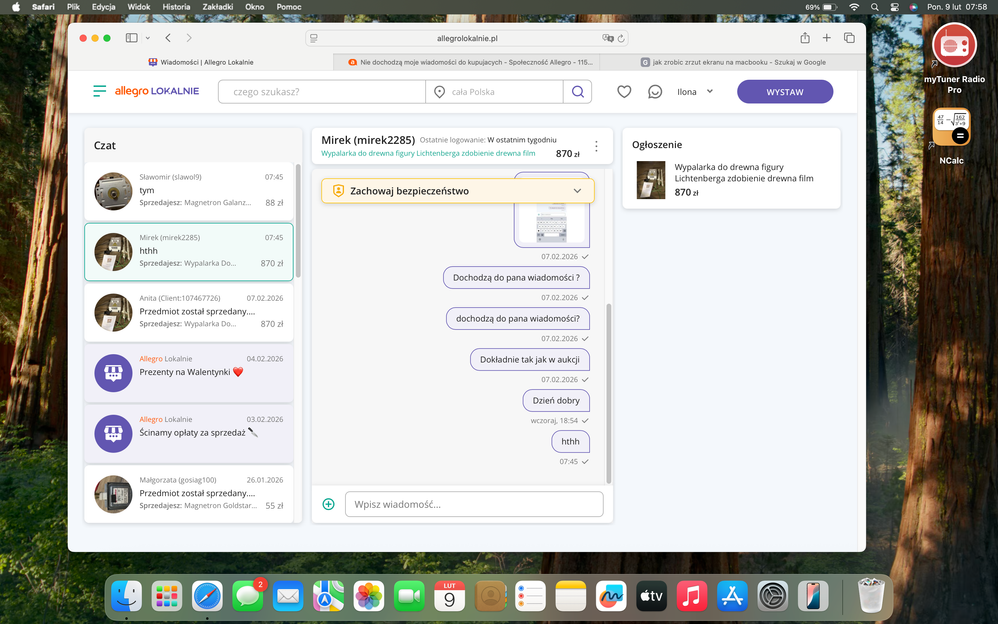998x624 pixels.
Task: Click Safari's Share icon in toolbar
Action: 805,38
